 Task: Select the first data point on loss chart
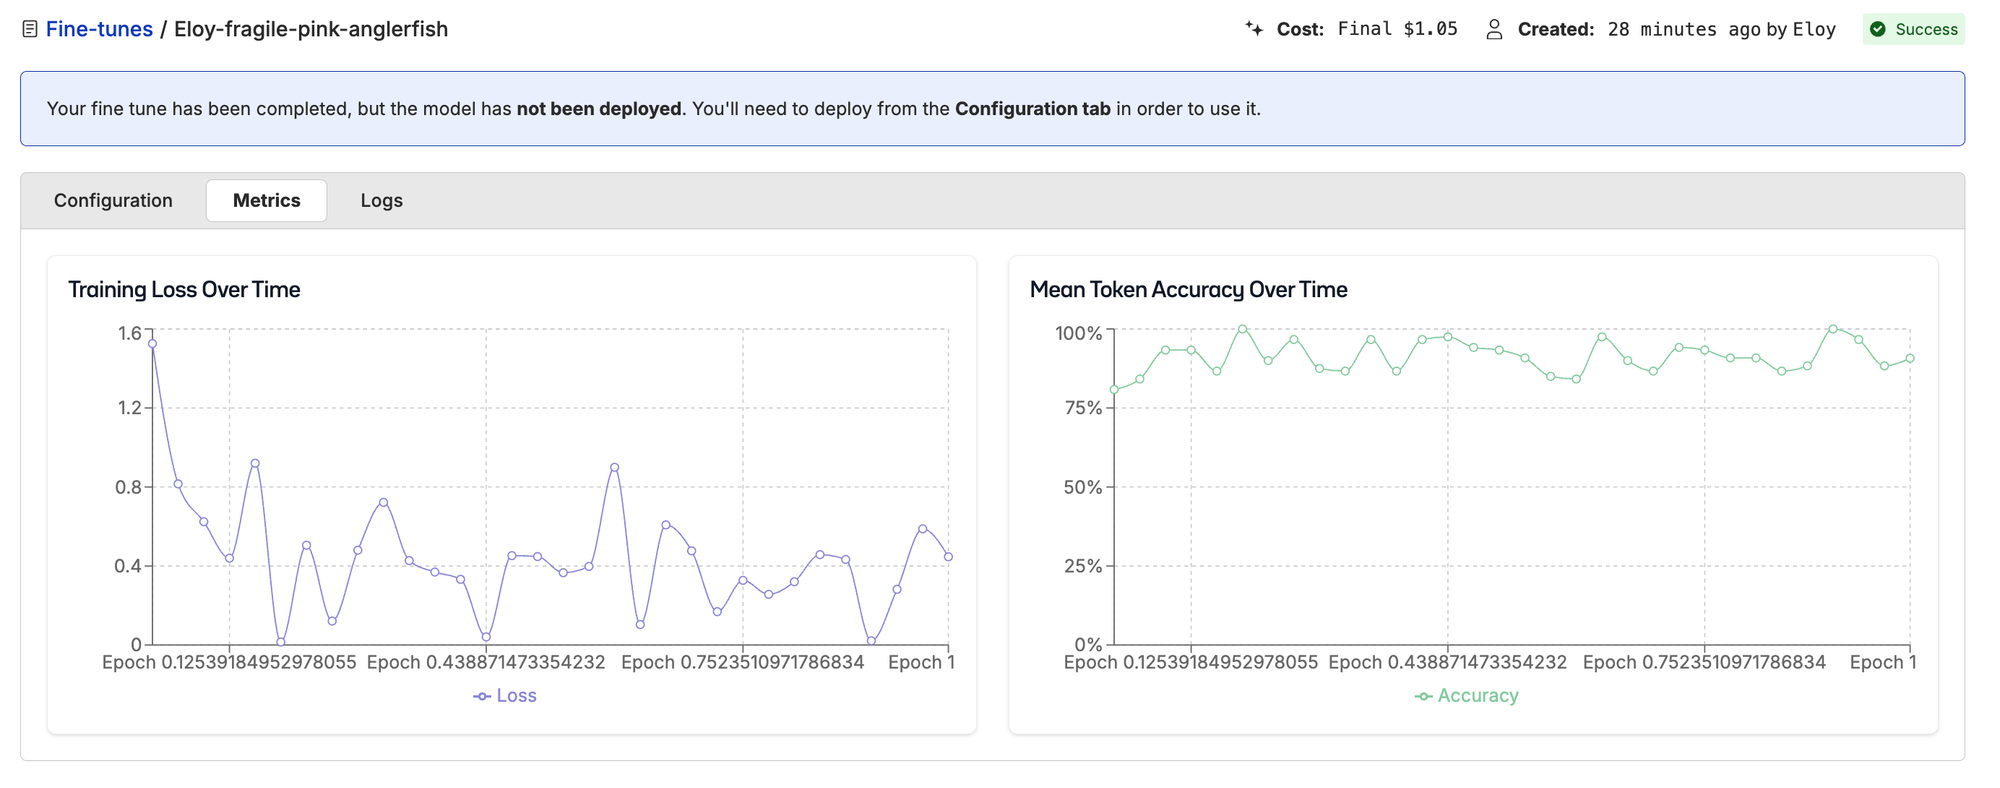(x=153, y=344)
